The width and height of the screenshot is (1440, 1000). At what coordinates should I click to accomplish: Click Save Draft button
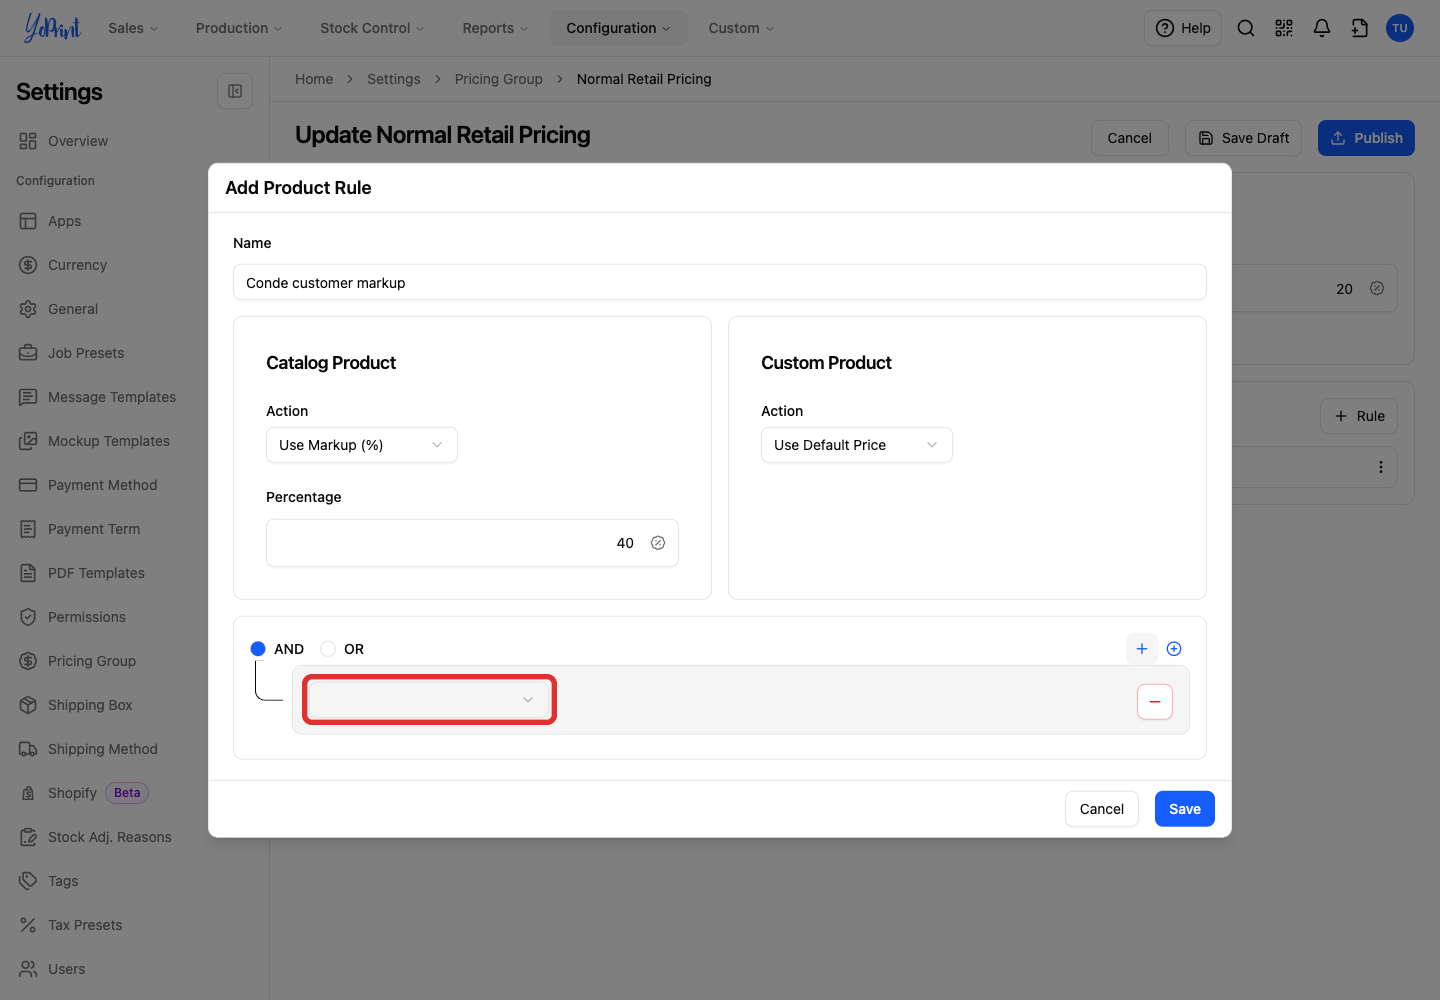1243,138
